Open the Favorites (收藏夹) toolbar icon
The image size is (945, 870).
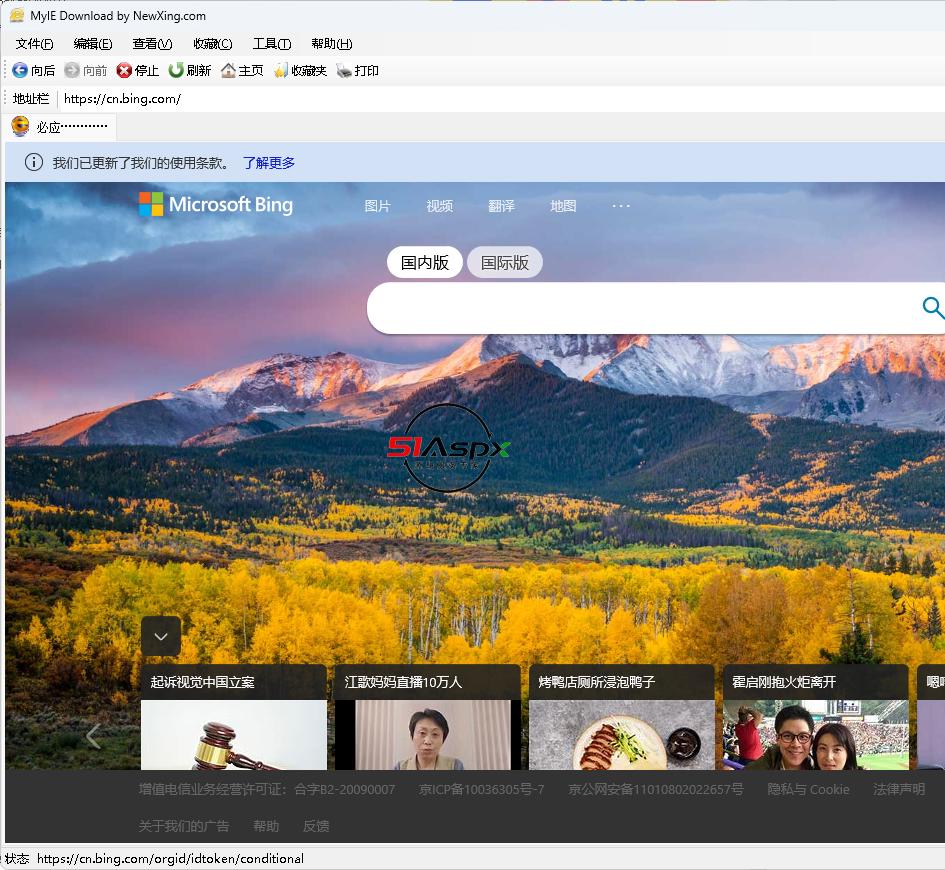click(x=281, y=70)
